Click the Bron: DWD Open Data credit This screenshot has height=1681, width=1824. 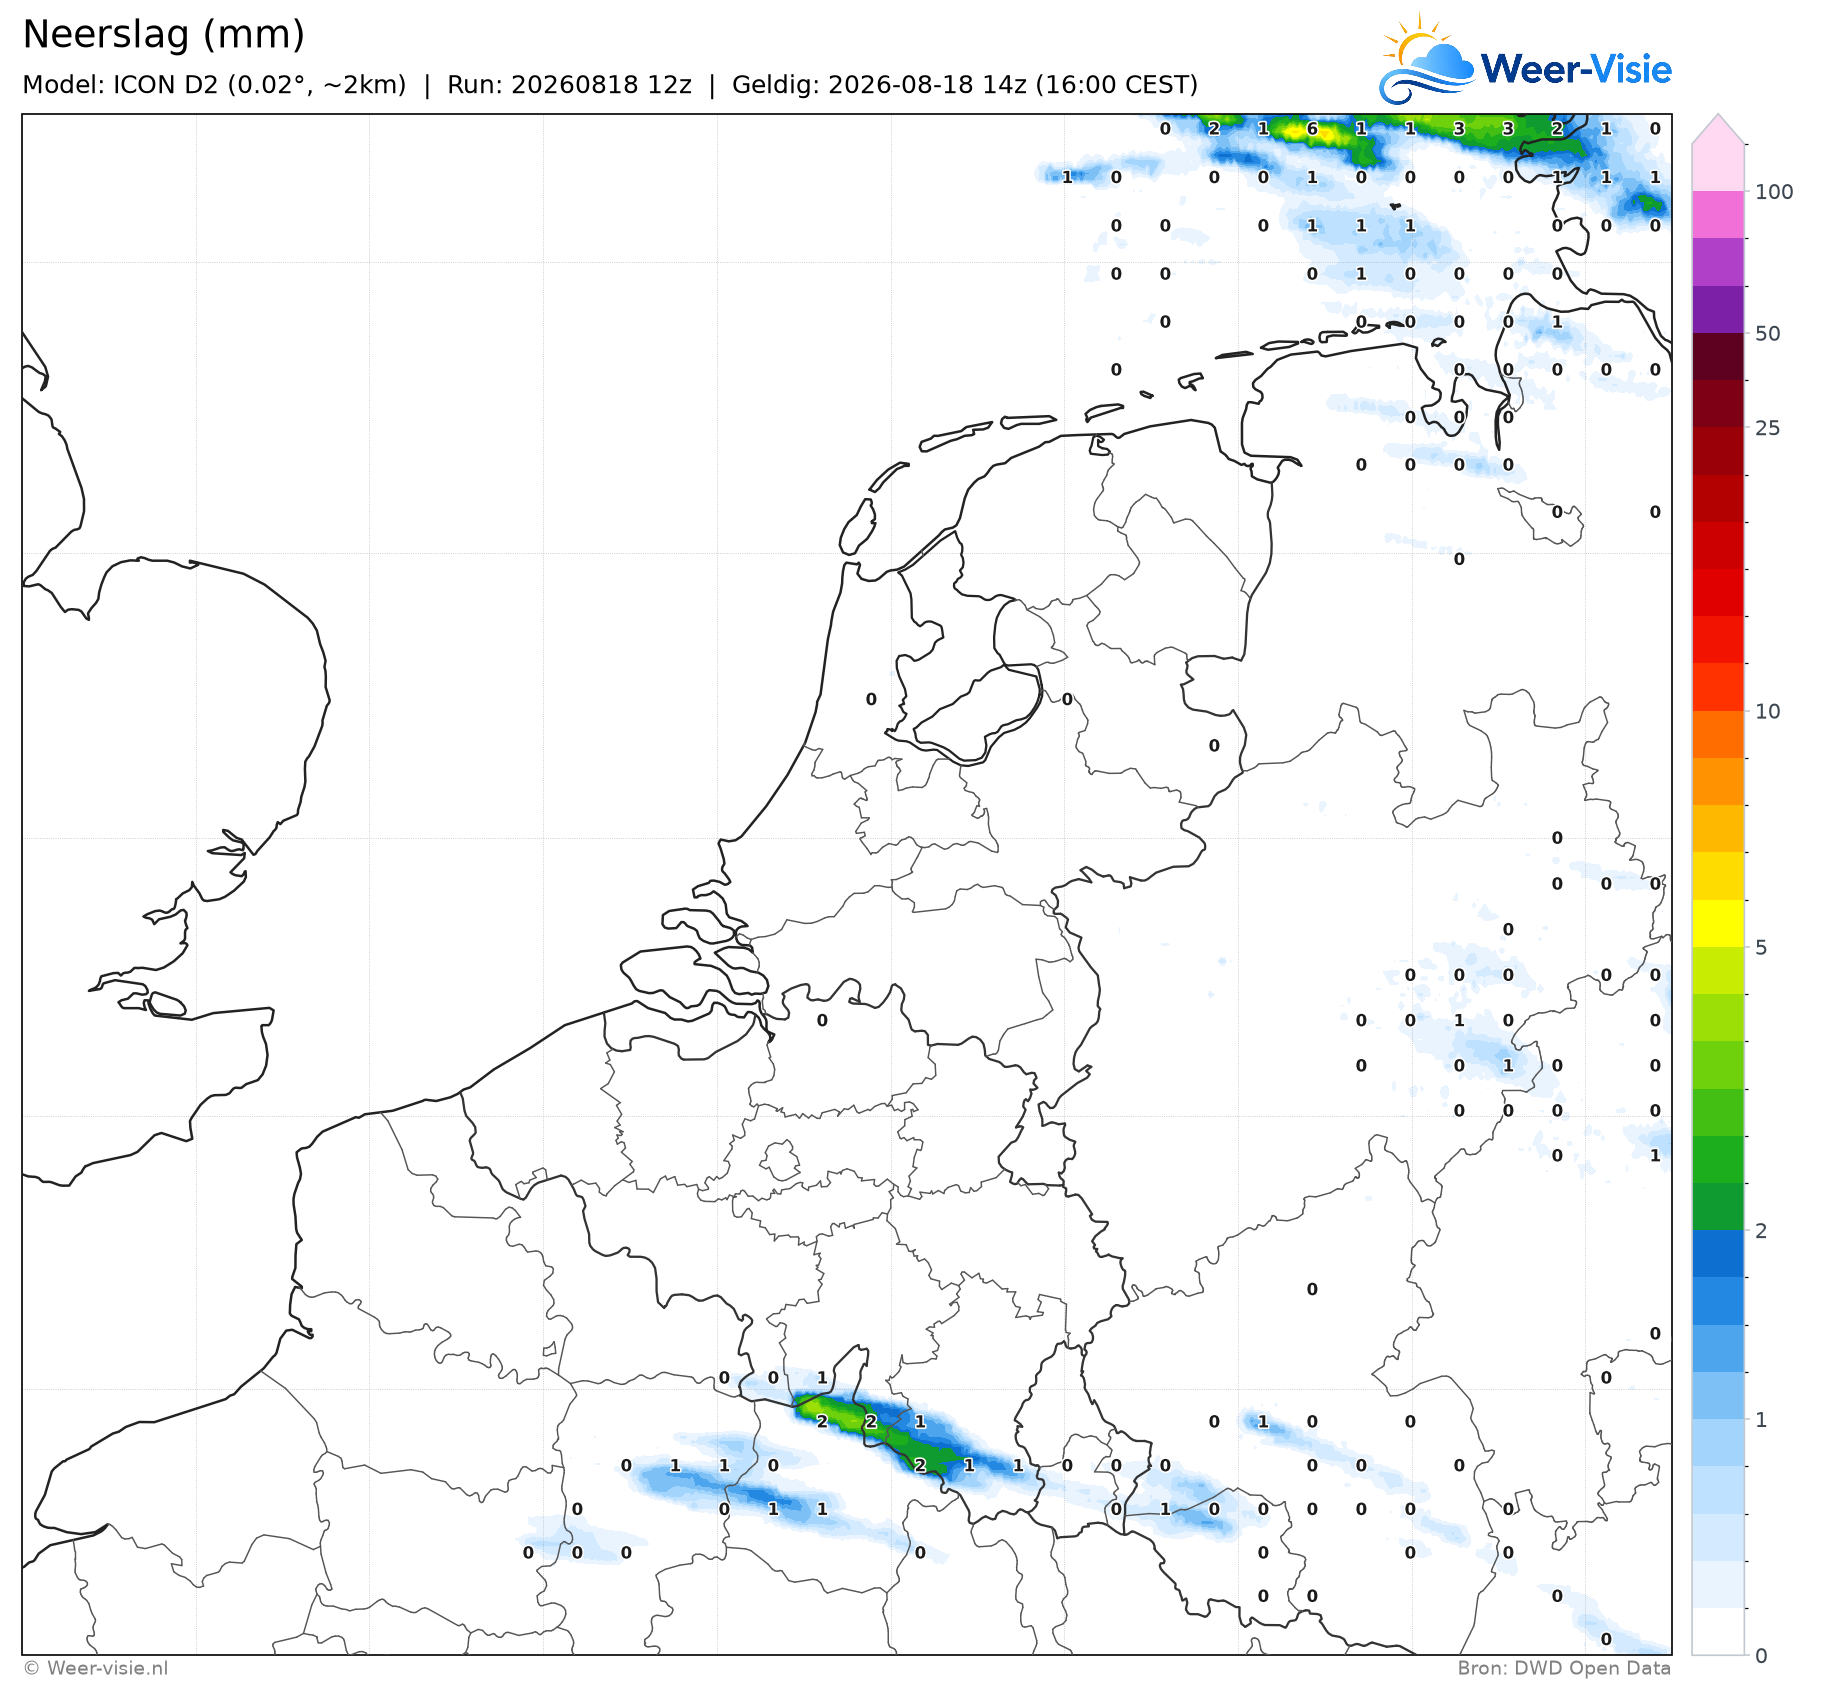[x=1564, y=1668]
